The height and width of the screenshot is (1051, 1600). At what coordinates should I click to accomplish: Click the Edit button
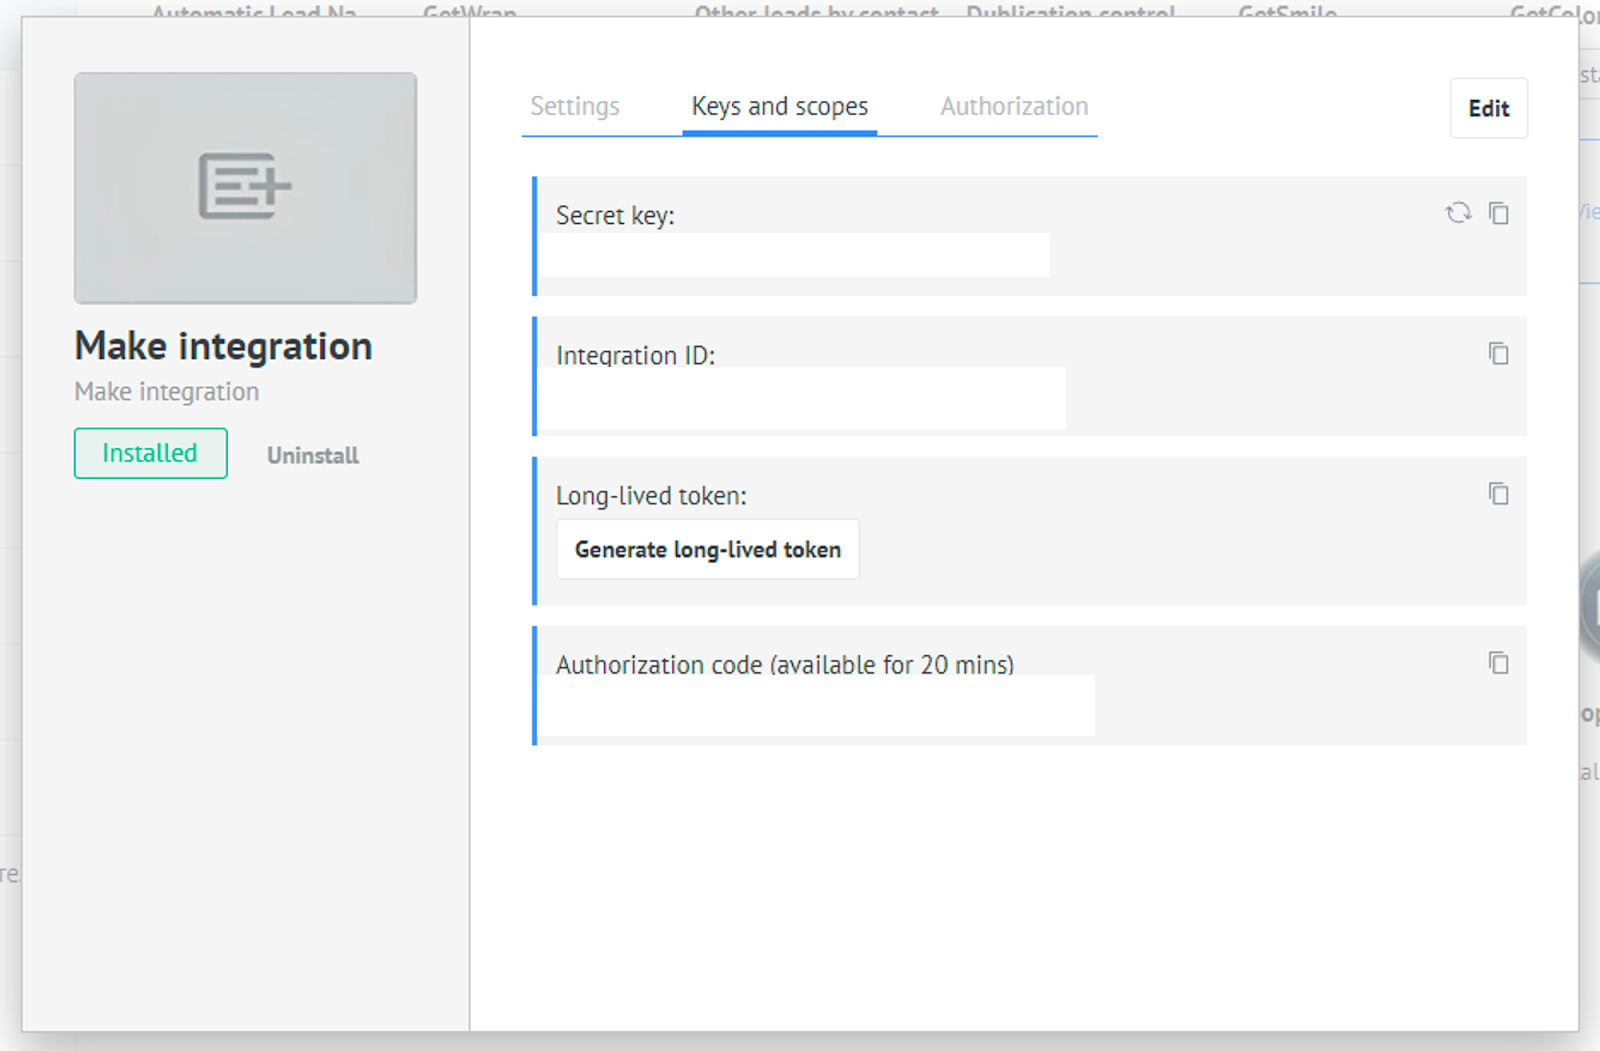coord(1488,108)
